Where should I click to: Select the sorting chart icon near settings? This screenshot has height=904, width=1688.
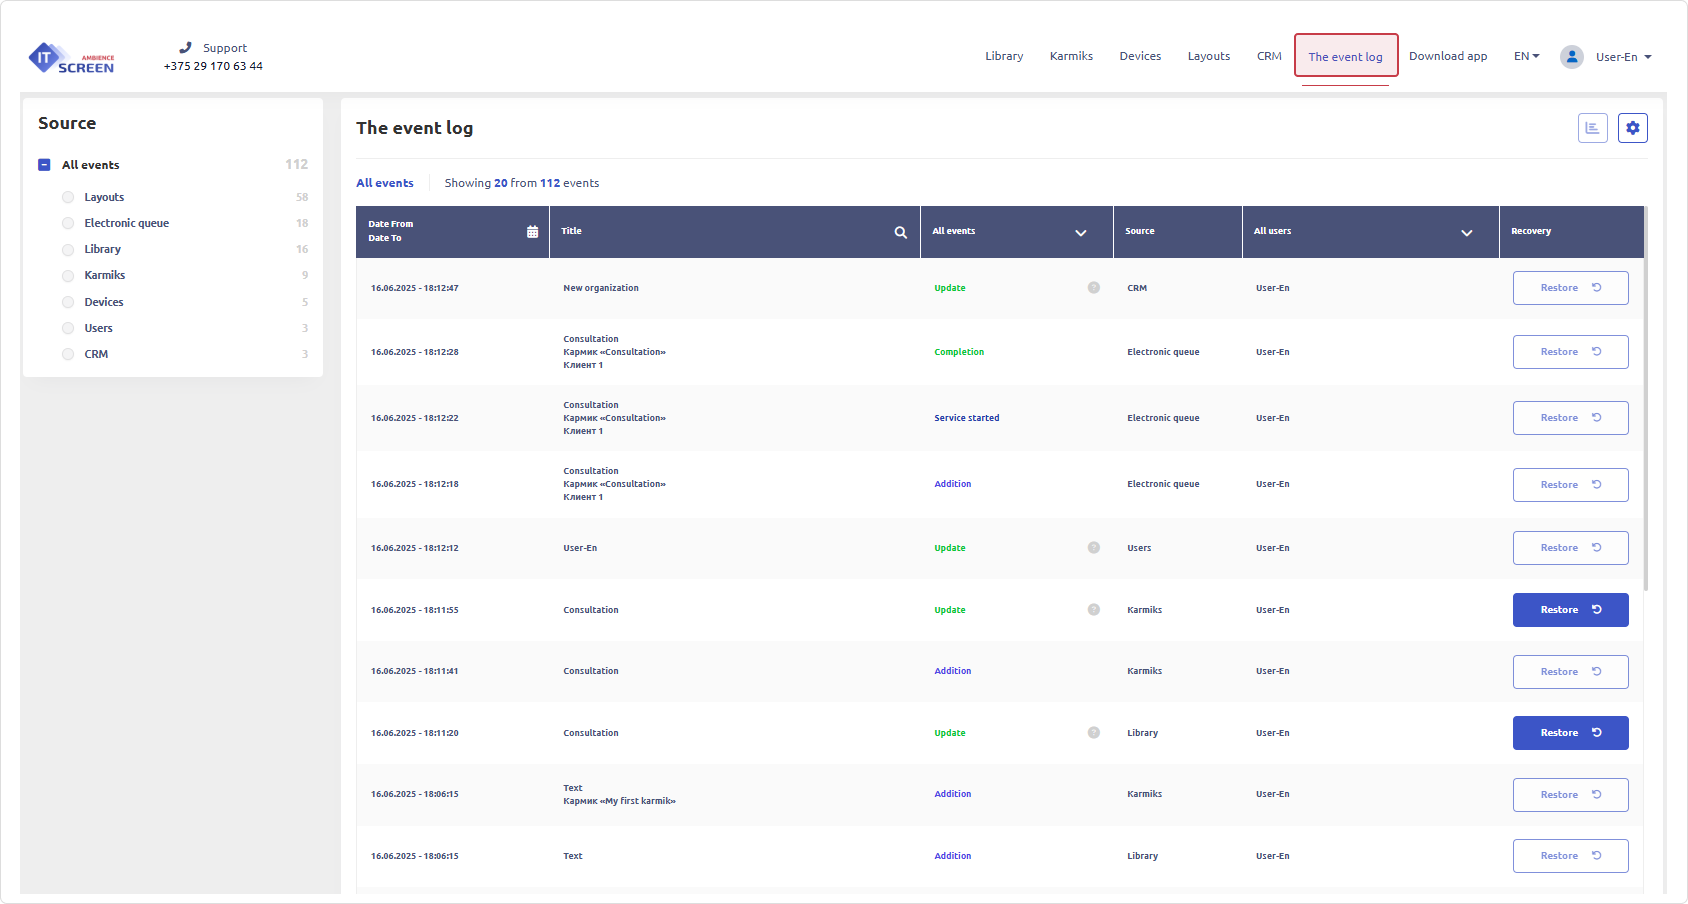pos(1592,128)
